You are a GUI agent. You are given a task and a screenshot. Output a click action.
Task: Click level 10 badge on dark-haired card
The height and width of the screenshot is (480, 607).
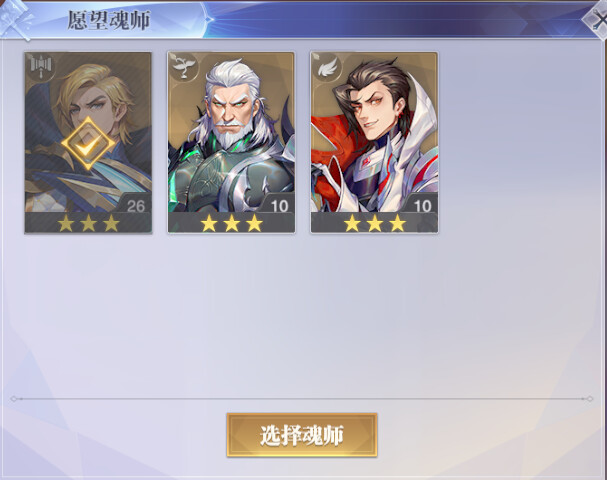click(422, 206)
